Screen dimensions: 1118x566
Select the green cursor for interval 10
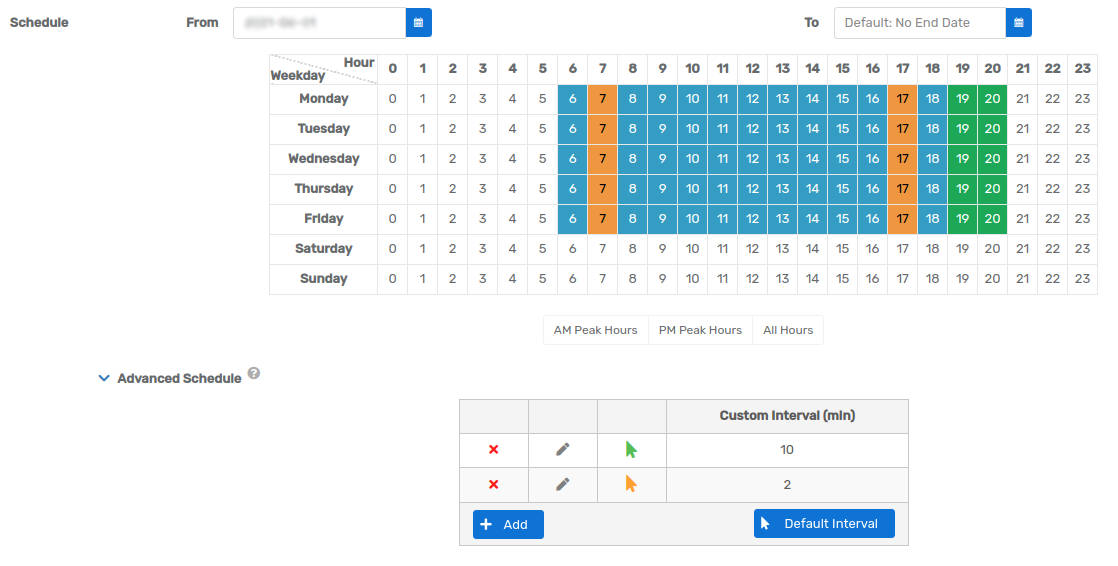(631, 449)
